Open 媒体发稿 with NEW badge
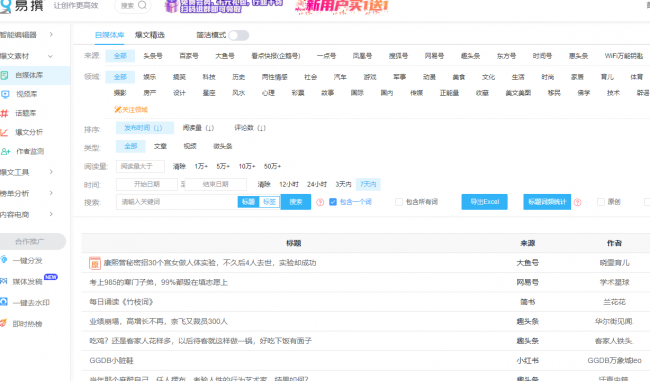The image size is (650, 381). [x=27, y=282]
